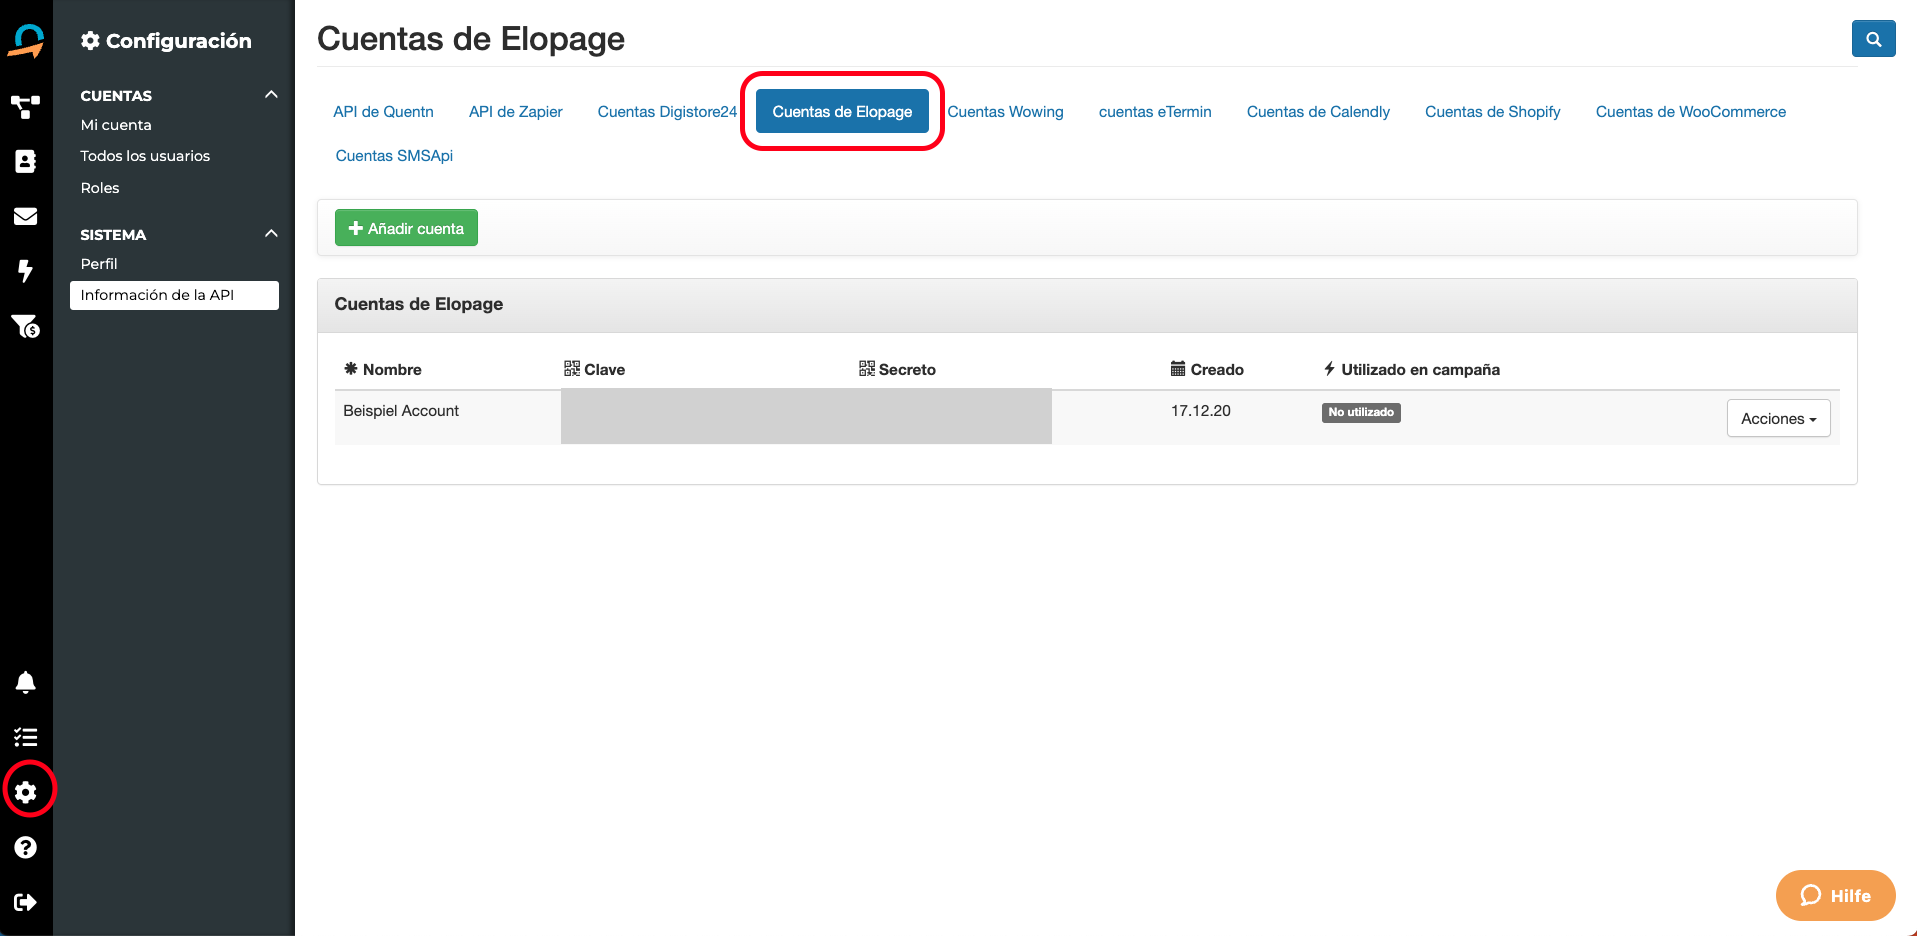Click the Utilizado en campaña column header

pyautogui.click(x=1411, y=369)
